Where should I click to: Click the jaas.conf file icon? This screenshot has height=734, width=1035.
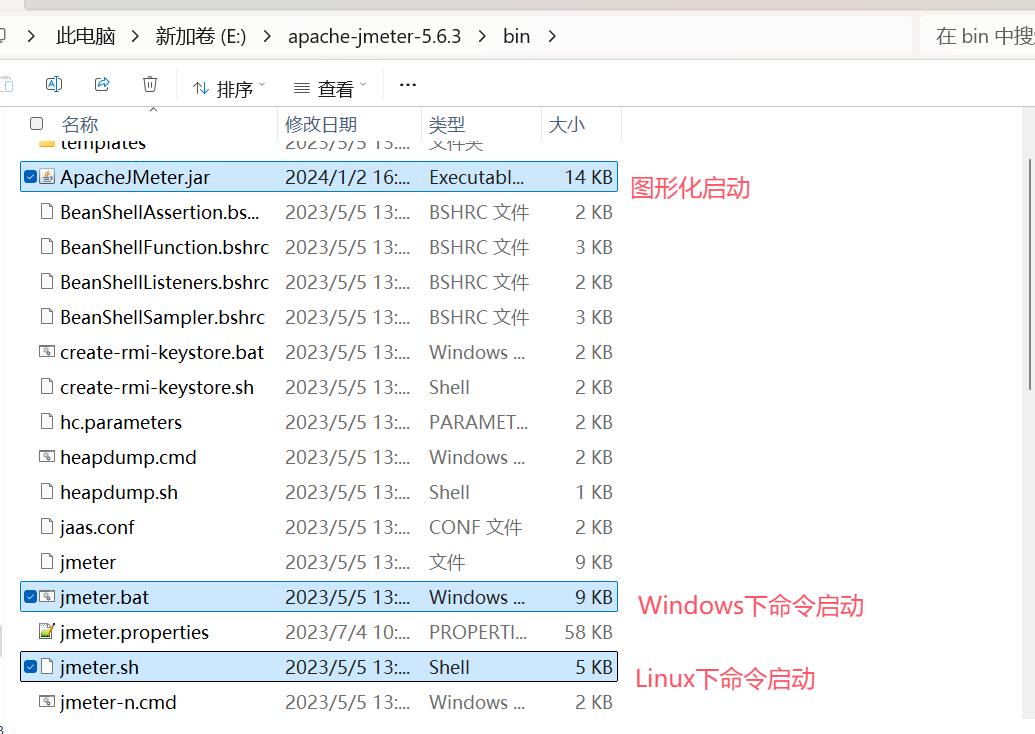(47, 527)
